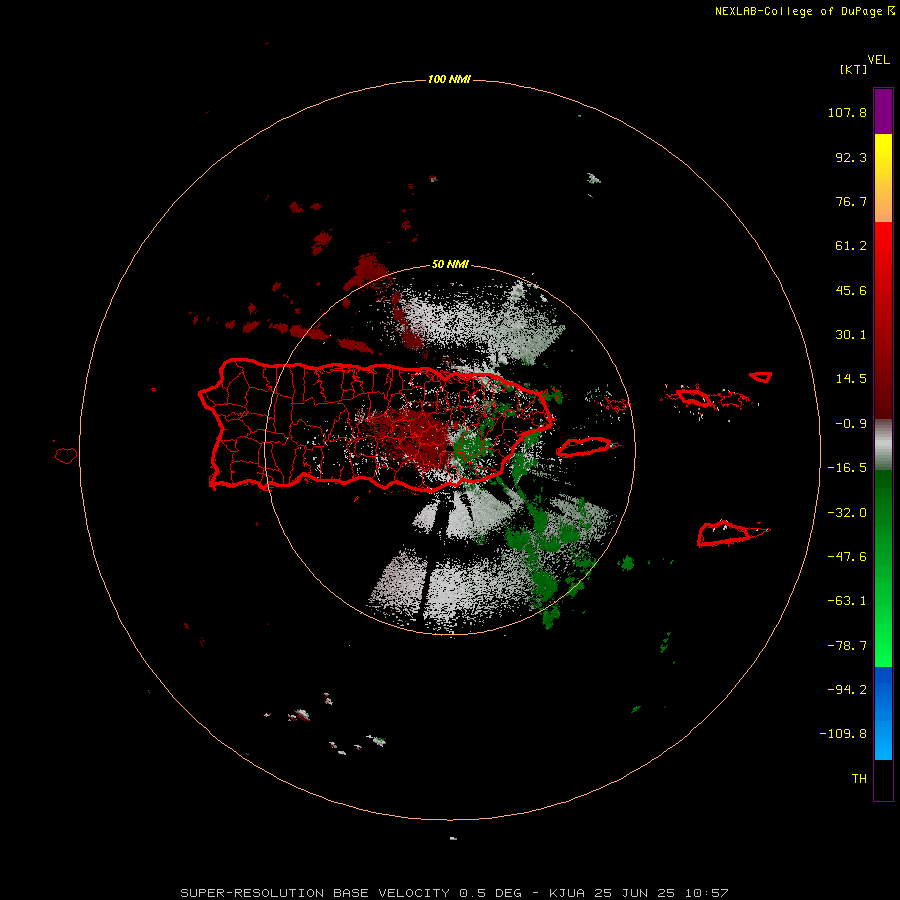Click the -78.7 velocity scale value
Image resolution: width=900 pixels, height=900 pixels.
click(x=847, y=646)
